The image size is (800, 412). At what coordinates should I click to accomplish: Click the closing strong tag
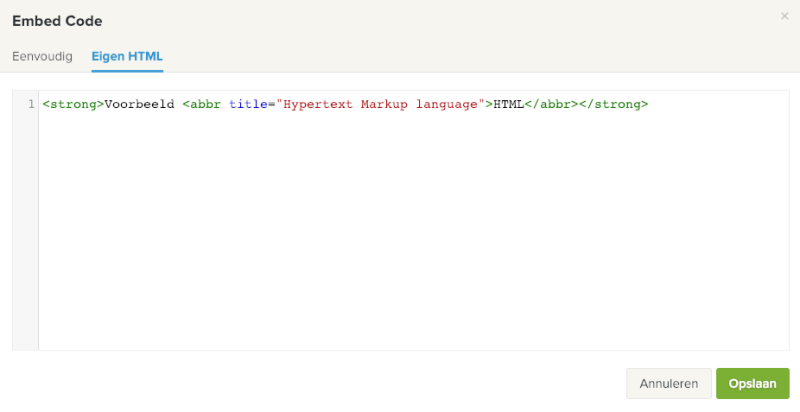tap(613, 104)
